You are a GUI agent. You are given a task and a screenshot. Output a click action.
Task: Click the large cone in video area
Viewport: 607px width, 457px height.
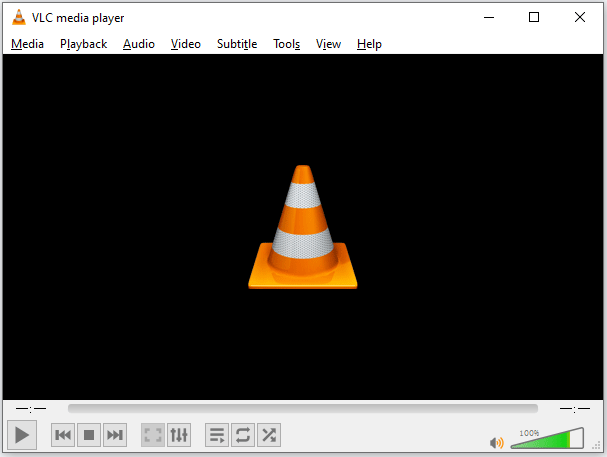303,227
